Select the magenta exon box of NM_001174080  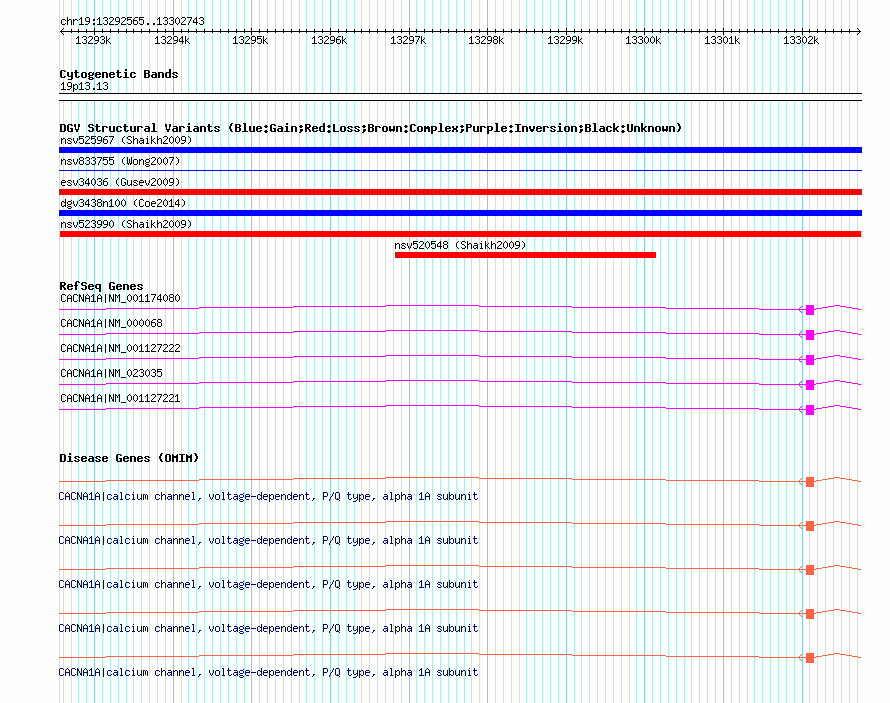(x=810, y=310)
